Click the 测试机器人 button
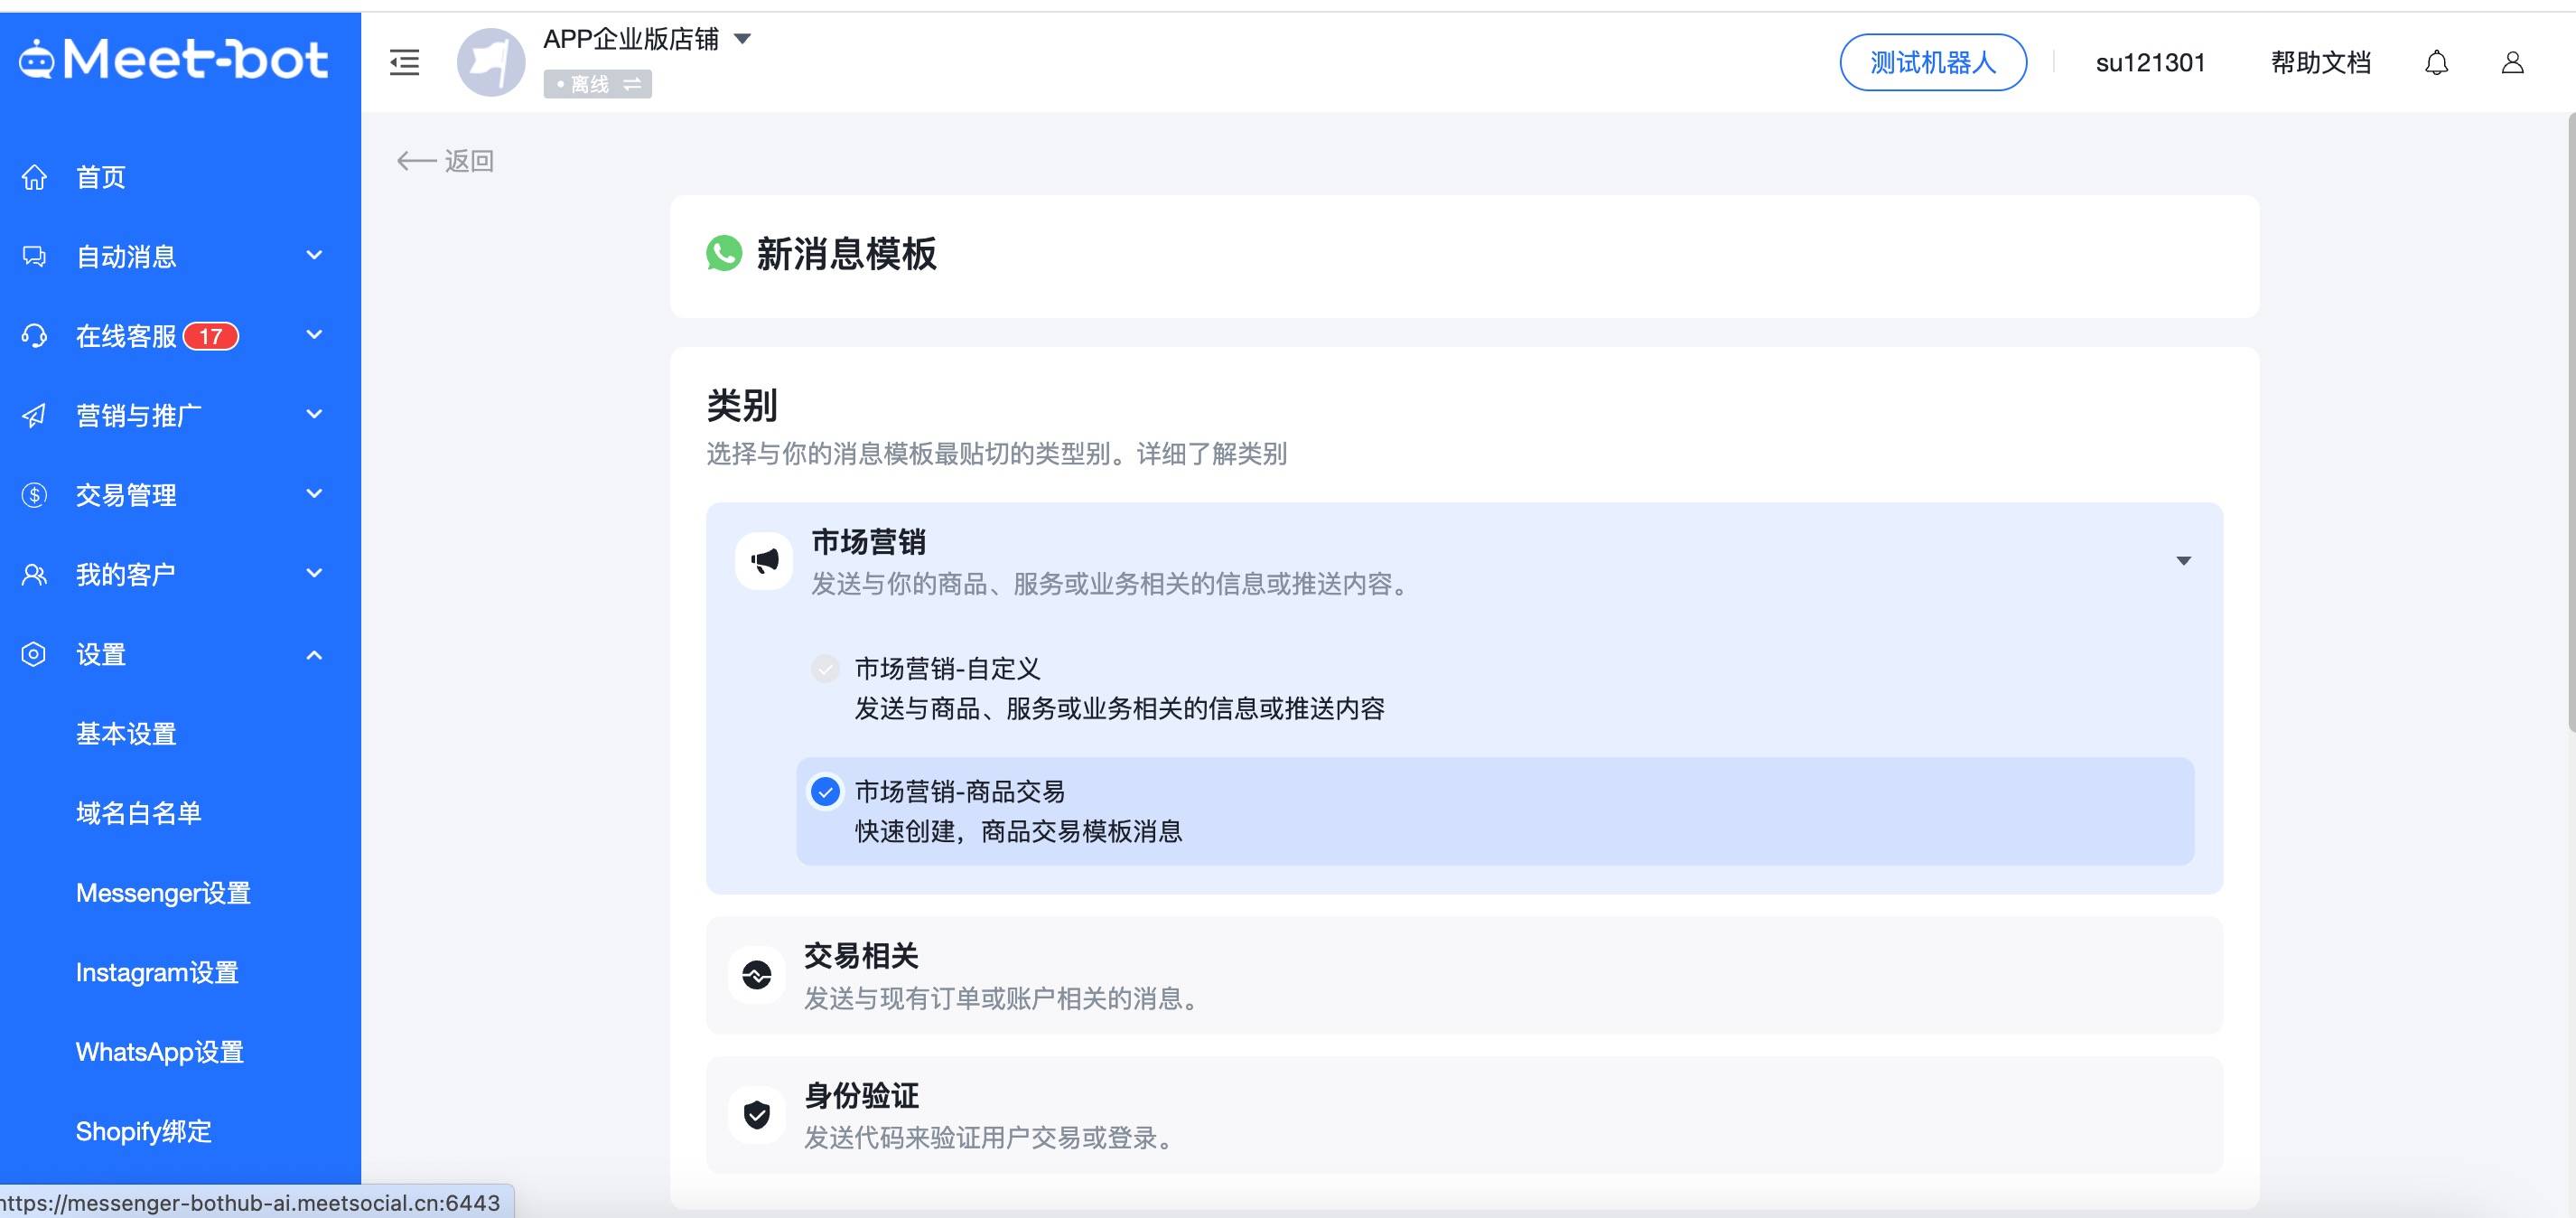 point(1933,62)
